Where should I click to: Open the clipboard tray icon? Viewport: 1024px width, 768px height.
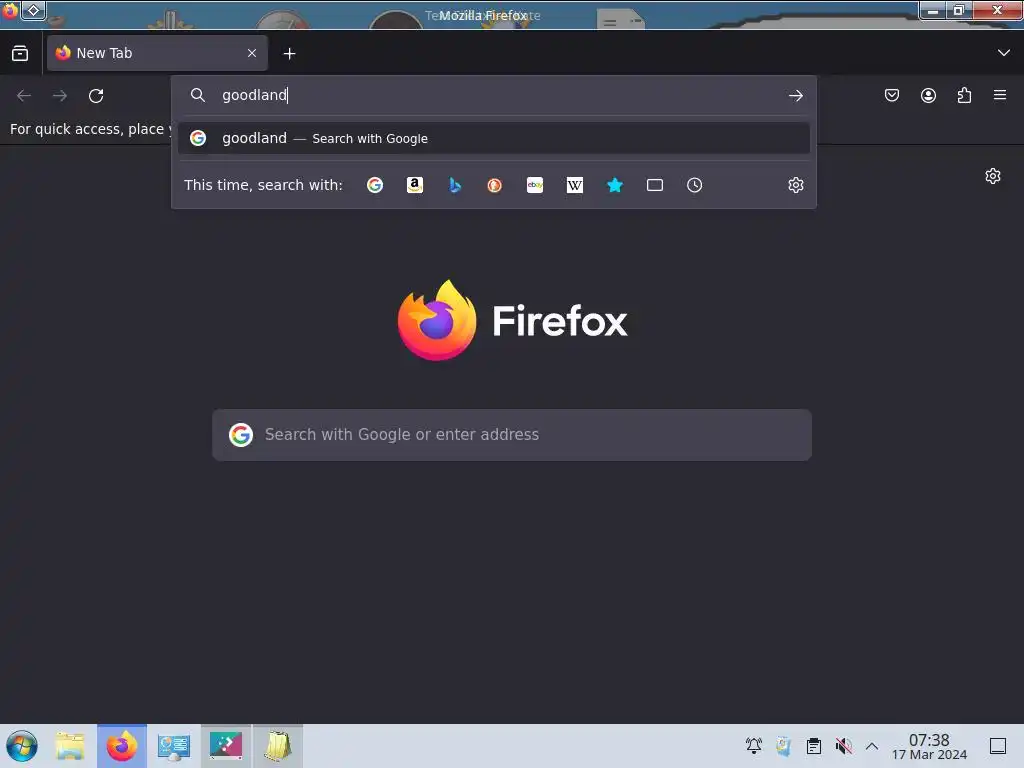point(814,746)
